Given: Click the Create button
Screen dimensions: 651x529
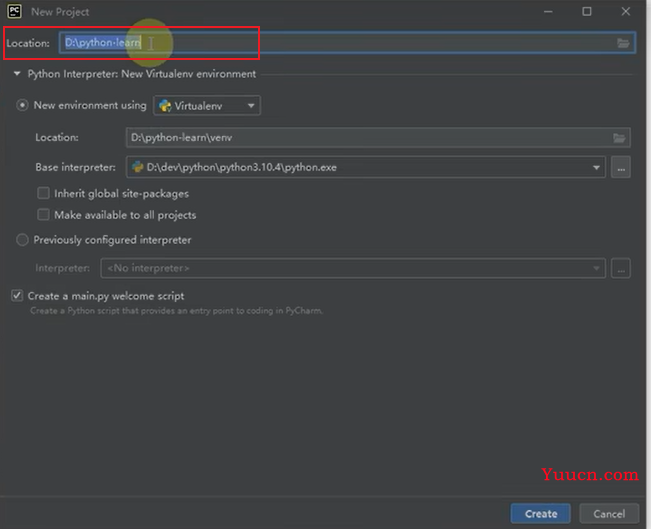Looking at the screenshot, I should (541, 514).
